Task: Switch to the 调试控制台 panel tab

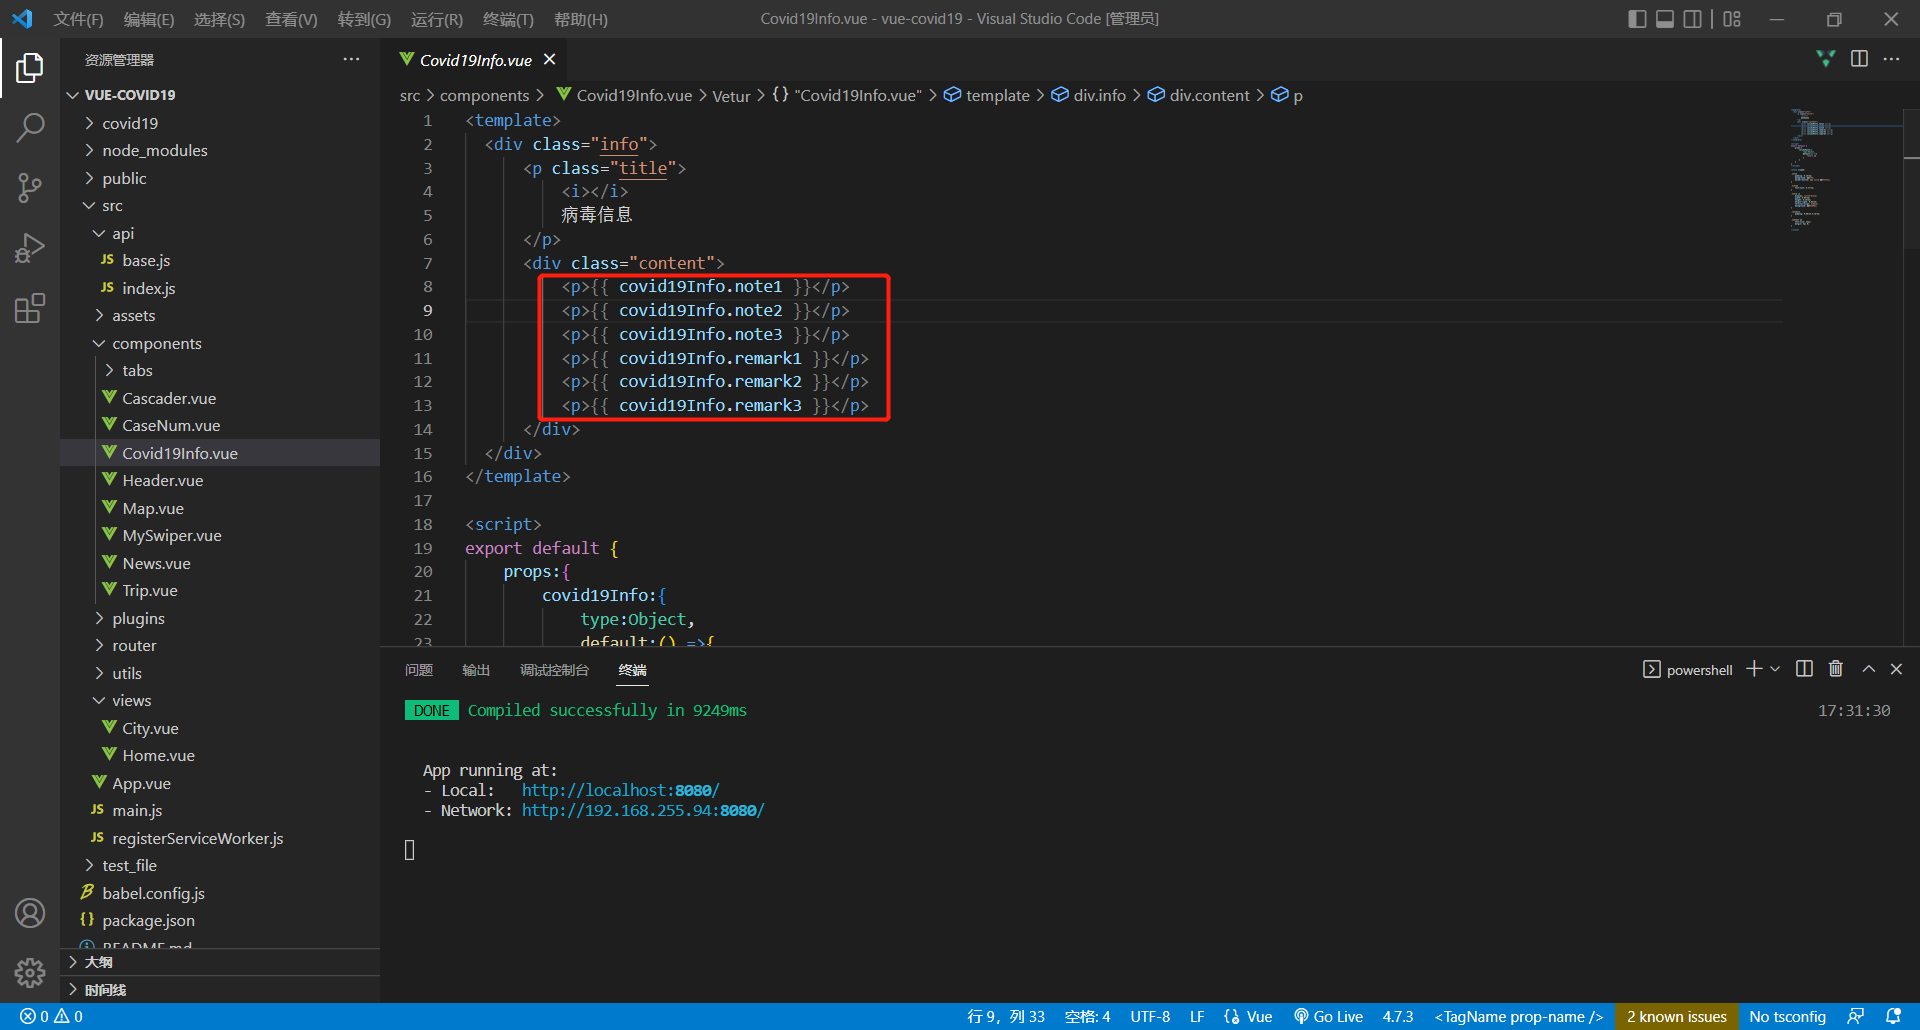Action: 555,670
